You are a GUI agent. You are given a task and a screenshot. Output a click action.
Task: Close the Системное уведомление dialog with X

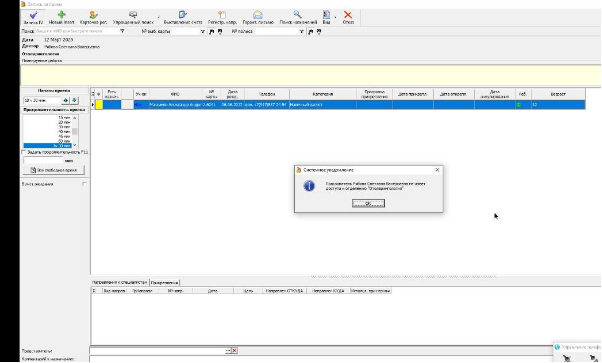(437, 170)
